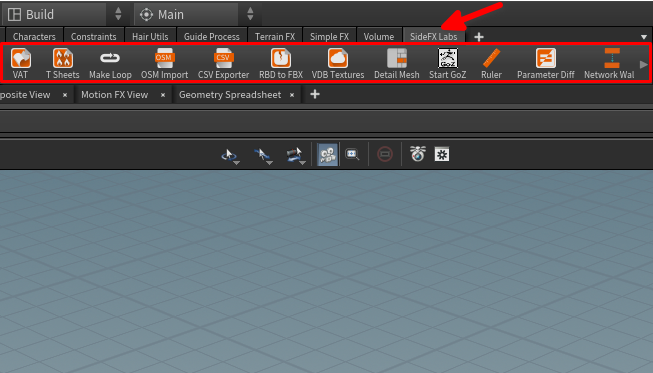The height and width of the screenshot is (373, 653).
Task: Close the Geometry Spreadsheet pane tab
Action: point(292,95)
